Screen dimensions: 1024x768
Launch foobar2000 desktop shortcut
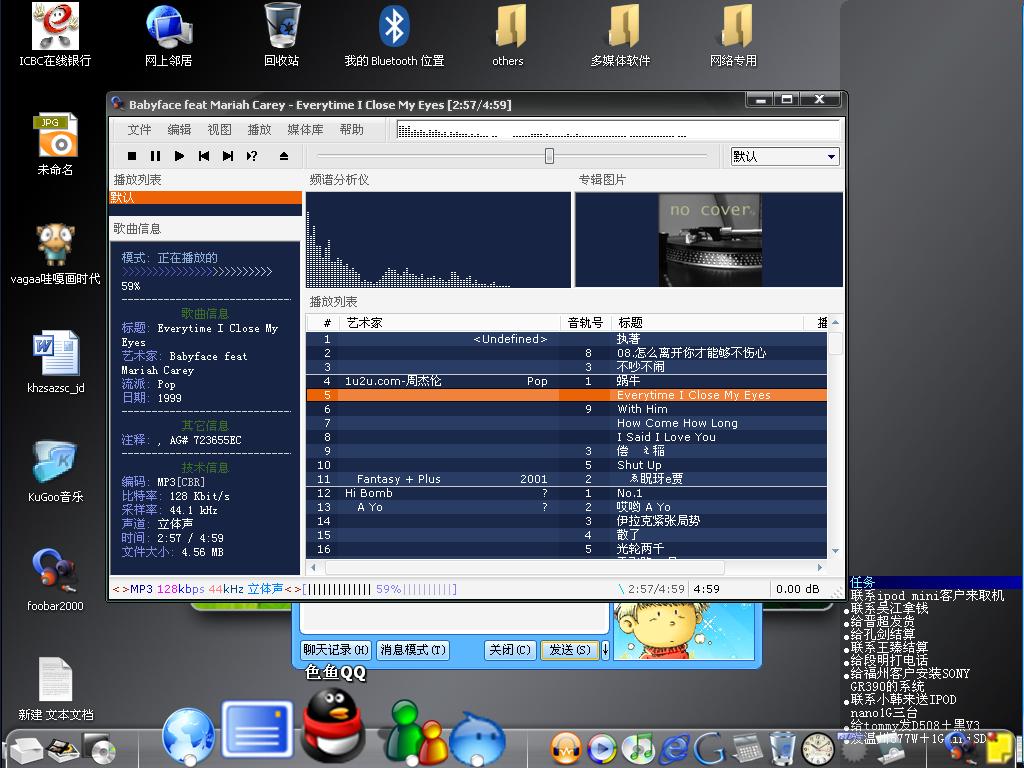pos(56,581)
